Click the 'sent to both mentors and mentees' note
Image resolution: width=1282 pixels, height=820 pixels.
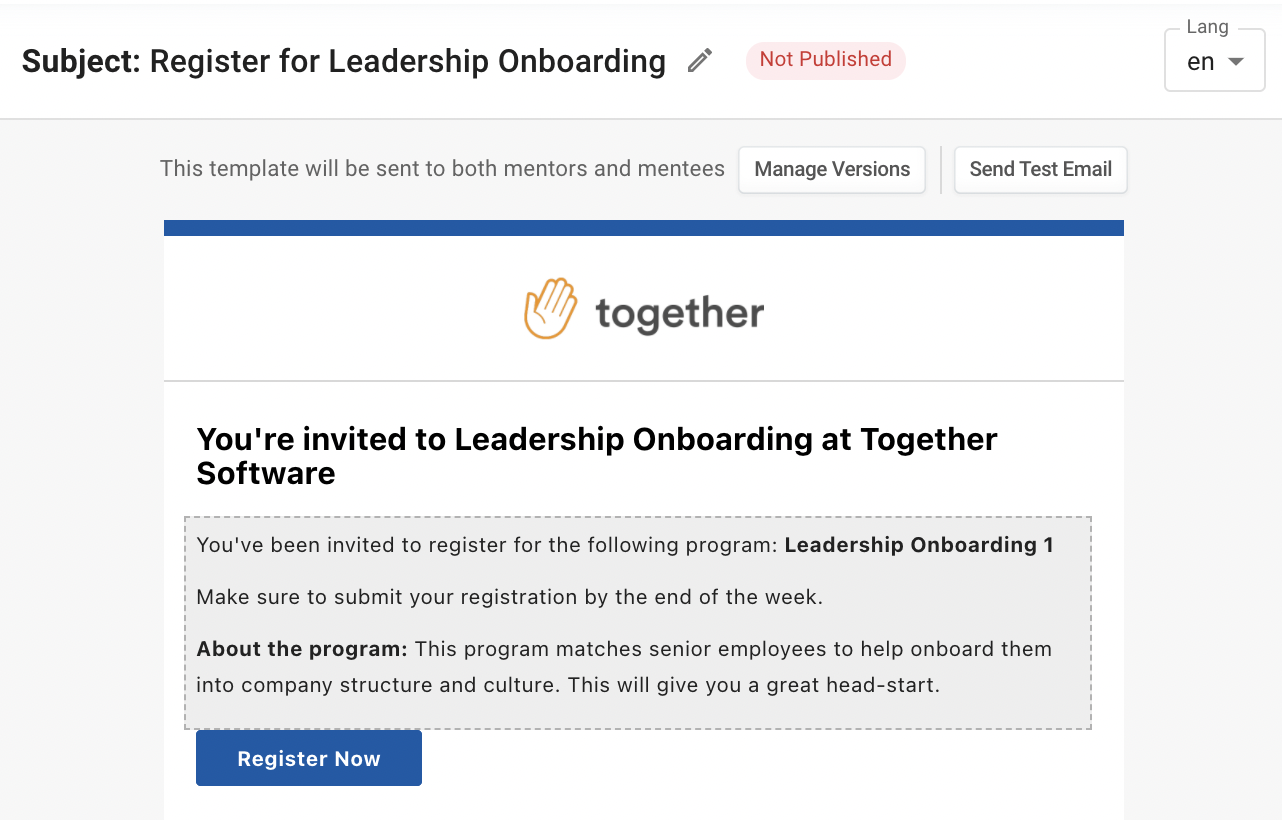(442, 169)
